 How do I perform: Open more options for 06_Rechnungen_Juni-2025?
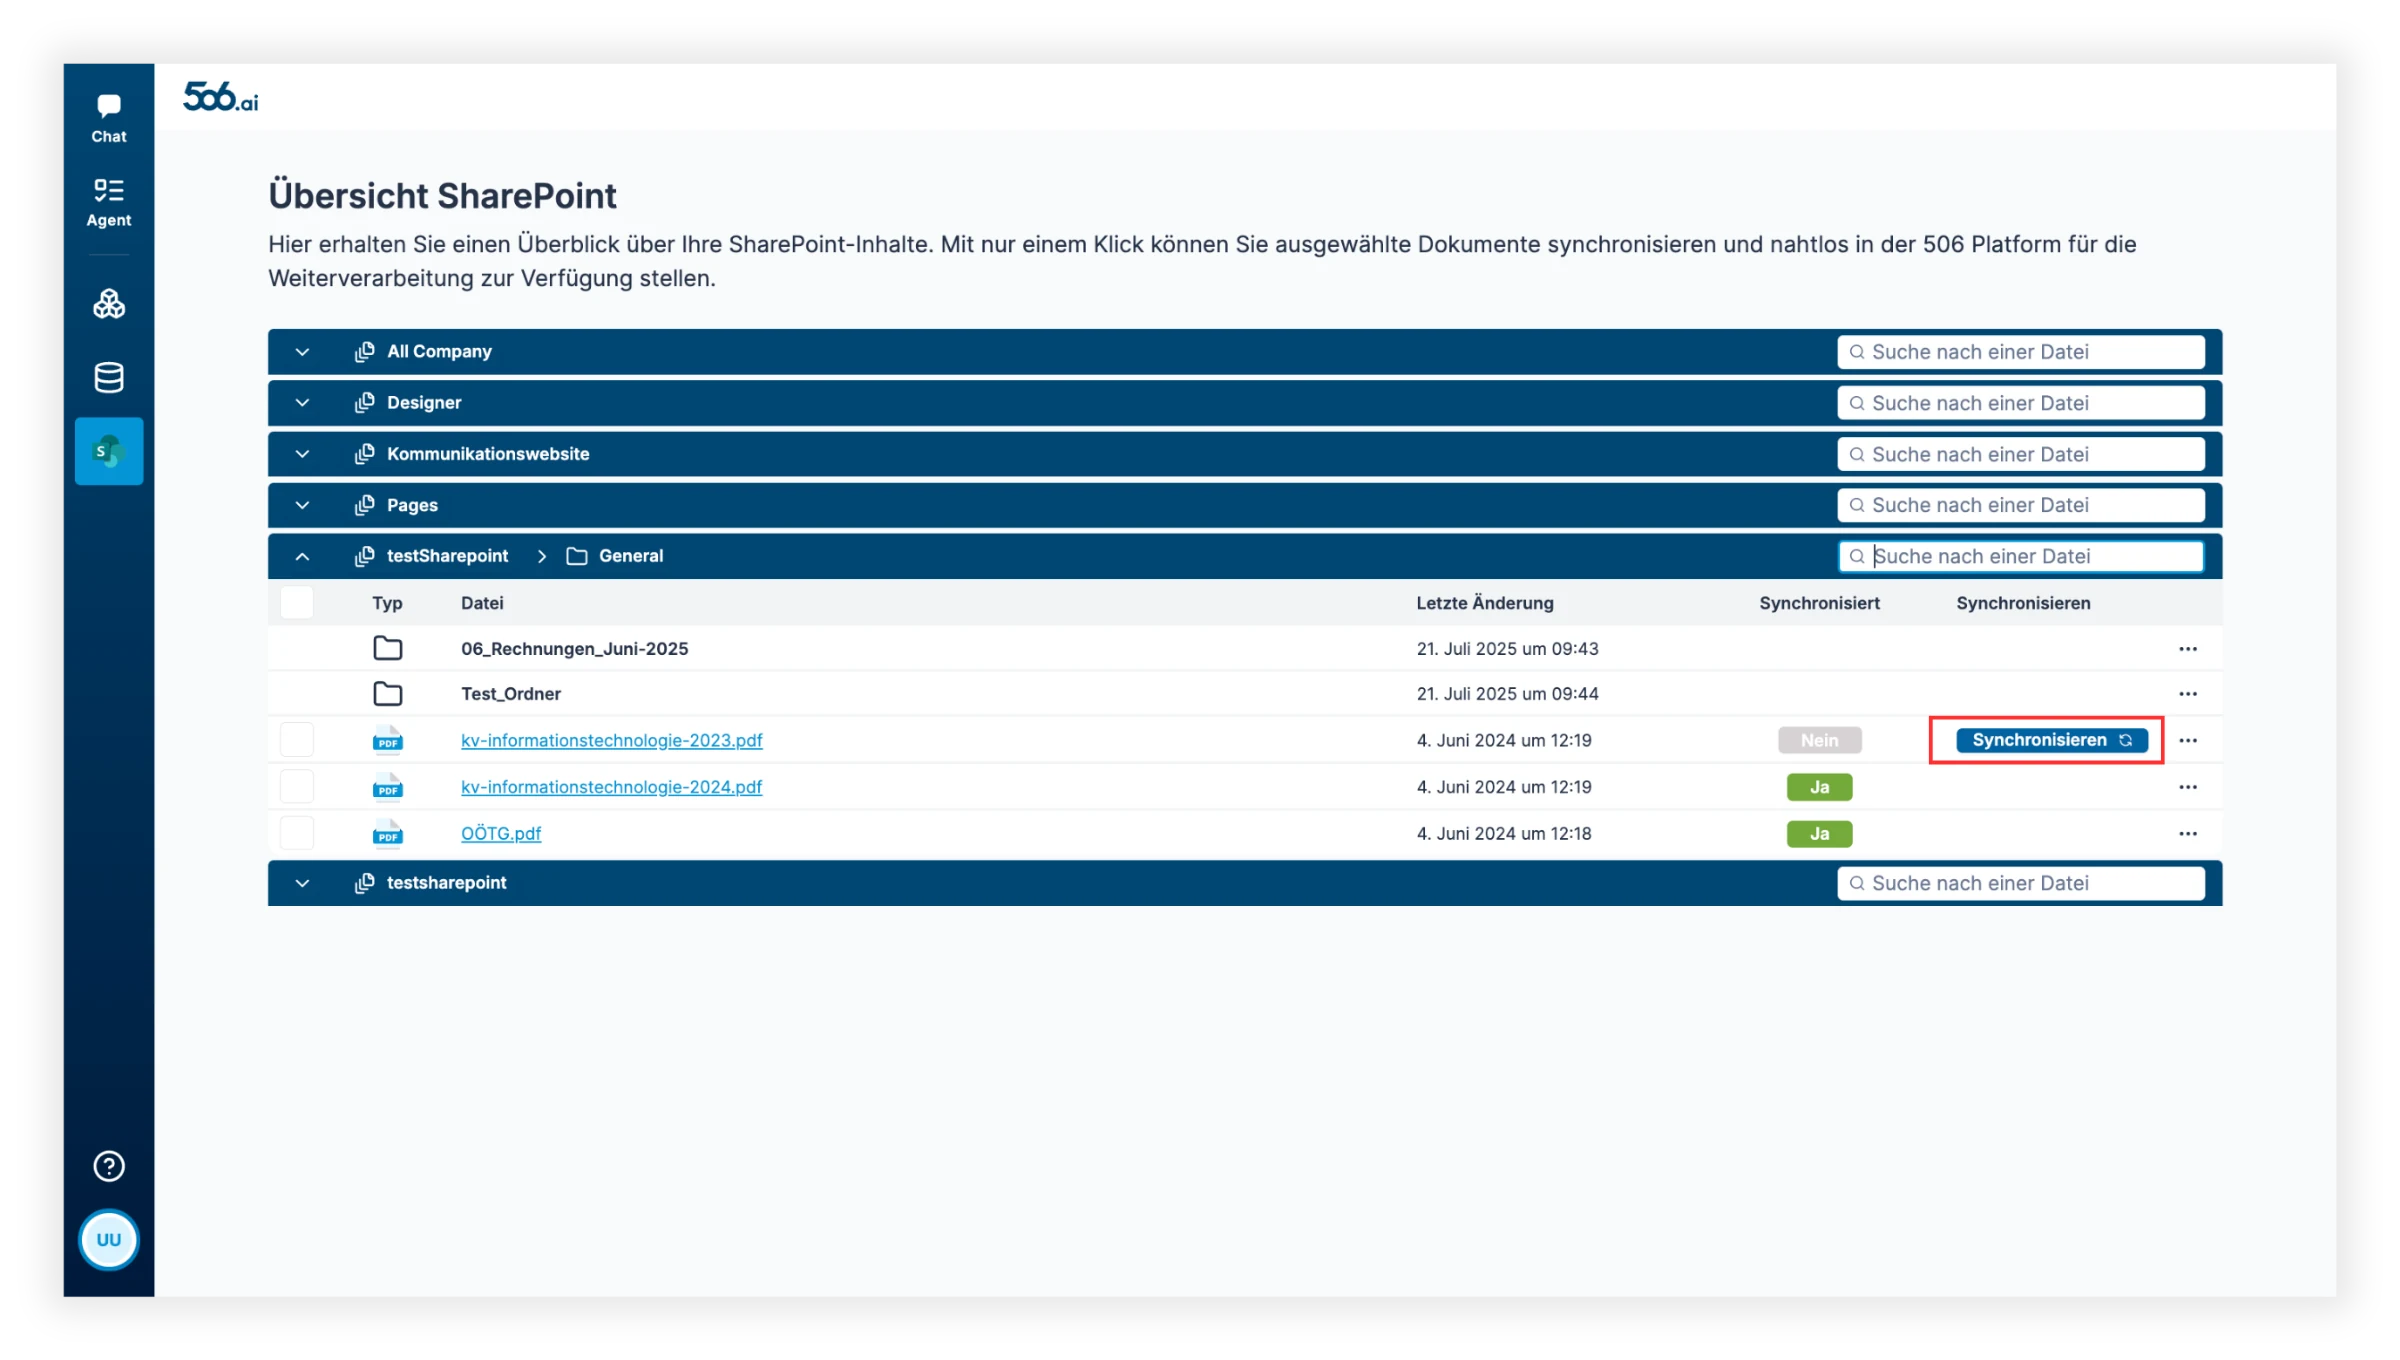2188,649
